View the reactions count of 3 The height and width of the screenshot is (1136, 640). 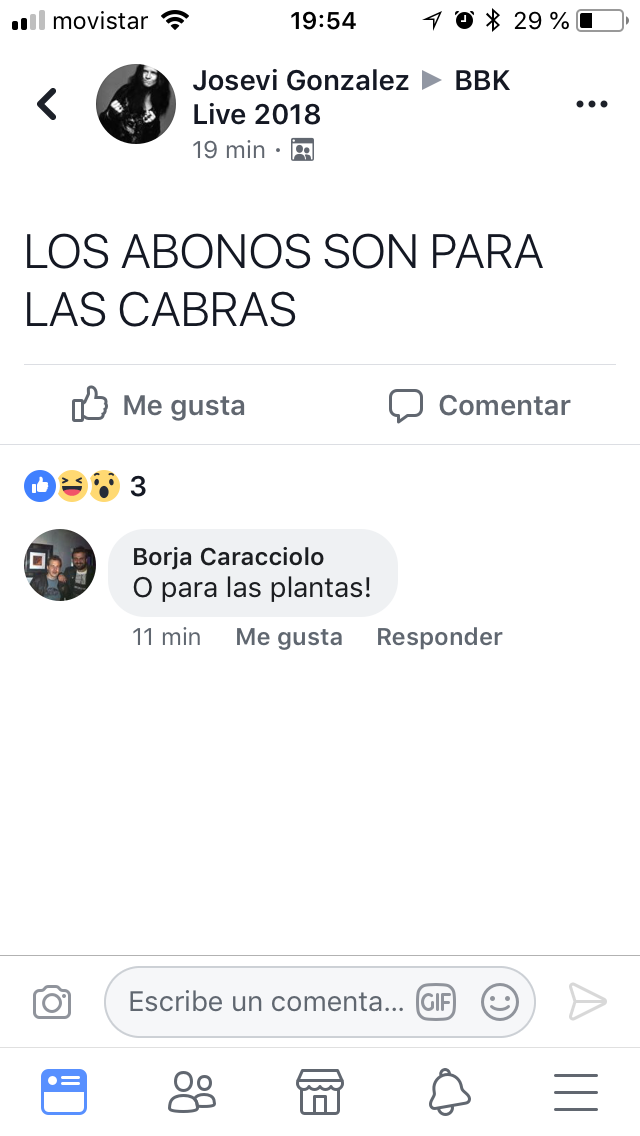(x=138, y=486)
